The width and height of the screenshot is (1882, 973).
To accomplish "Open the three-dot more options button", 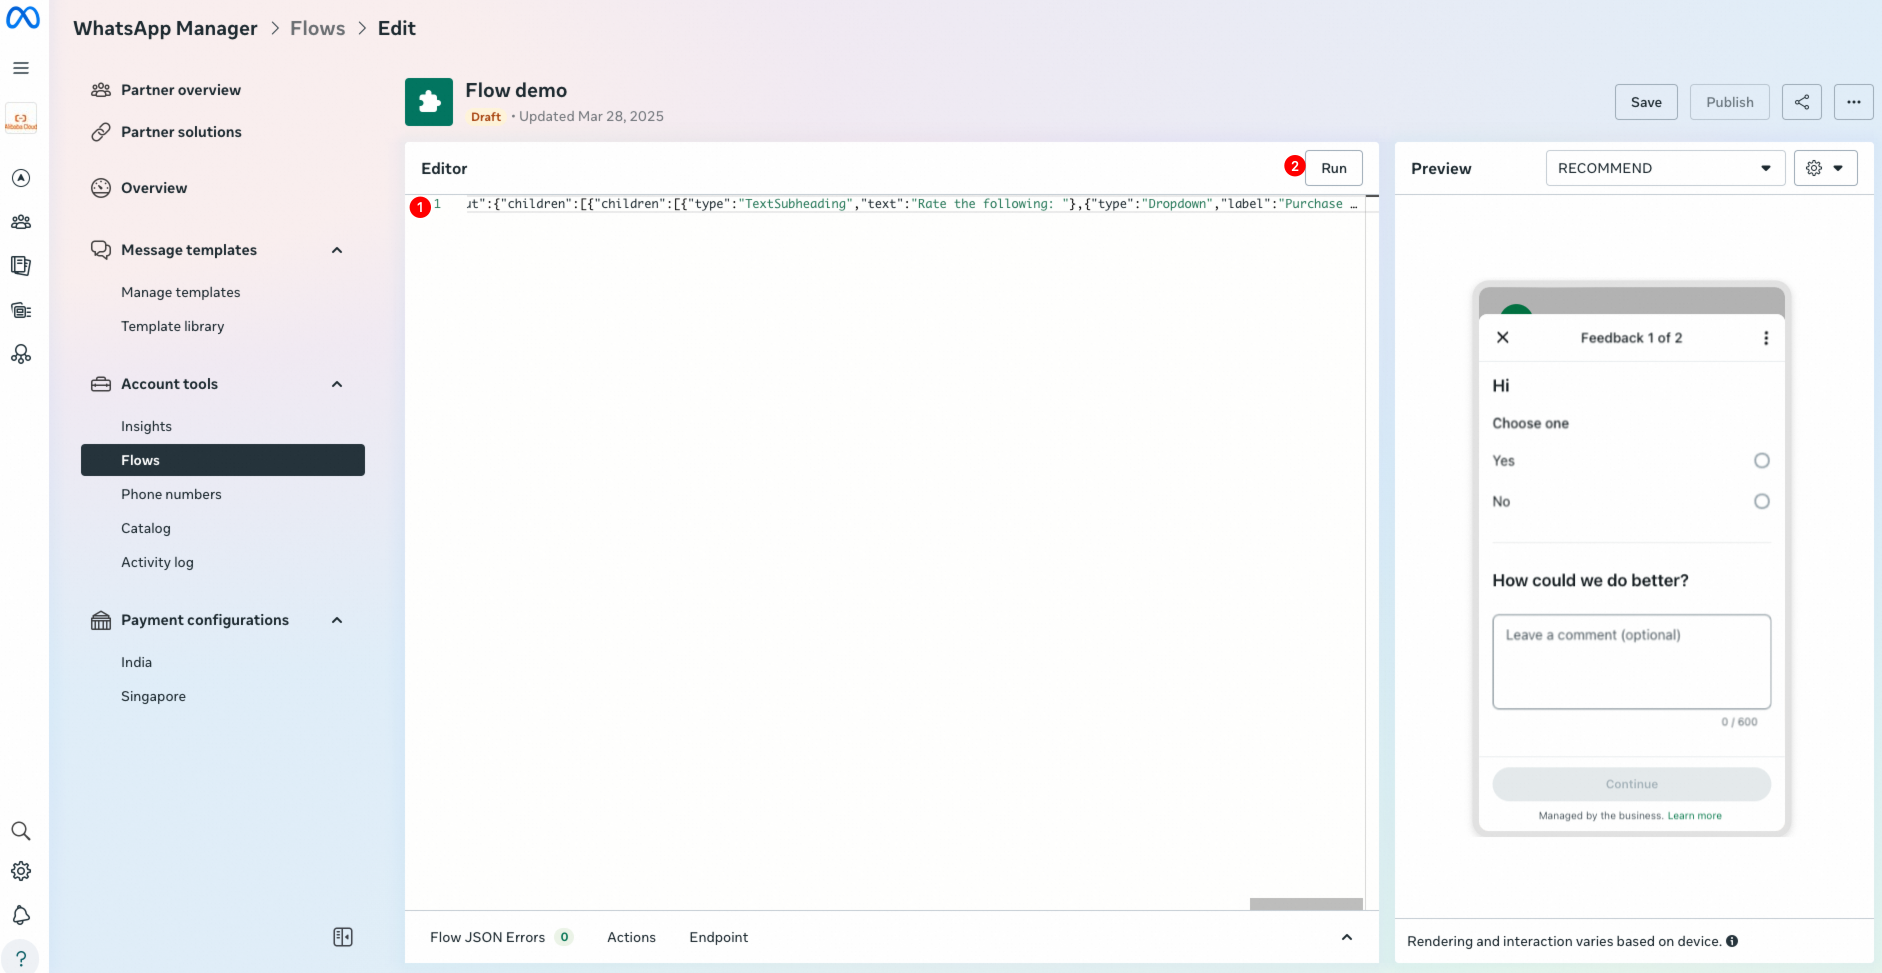I will click(x=1854, y=102).
